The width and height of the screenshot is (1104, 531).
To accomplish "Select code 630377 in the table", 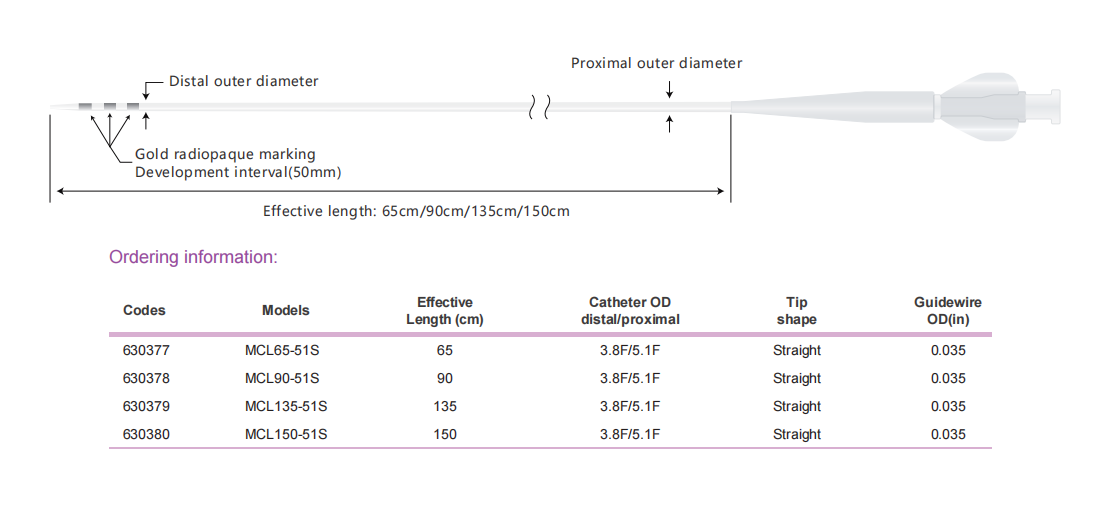I will click(x=146, y=350).
